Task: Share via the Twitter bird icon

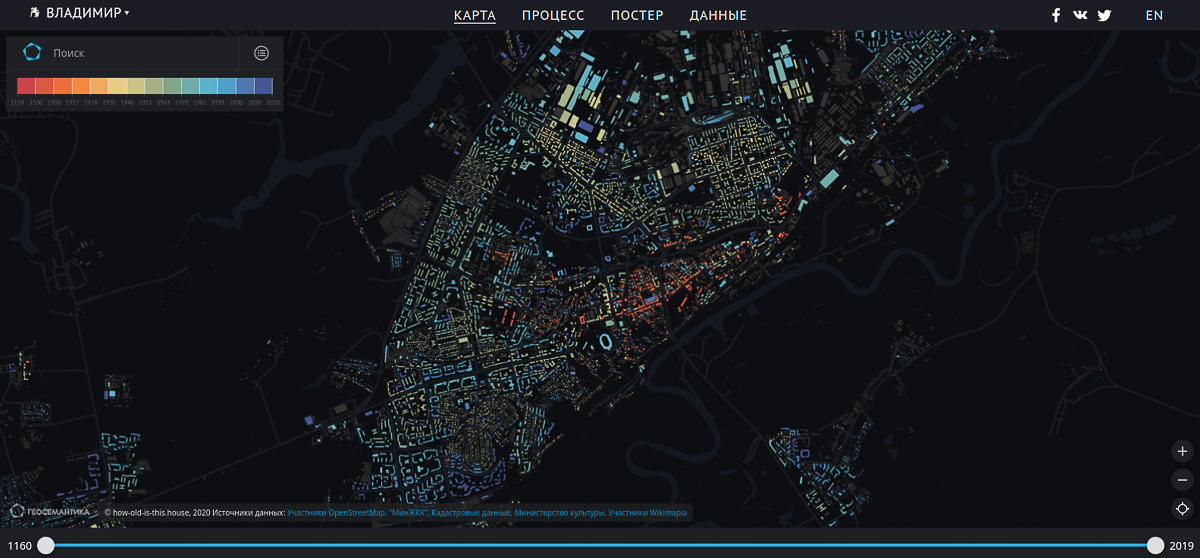Action: pos(1104,15)
